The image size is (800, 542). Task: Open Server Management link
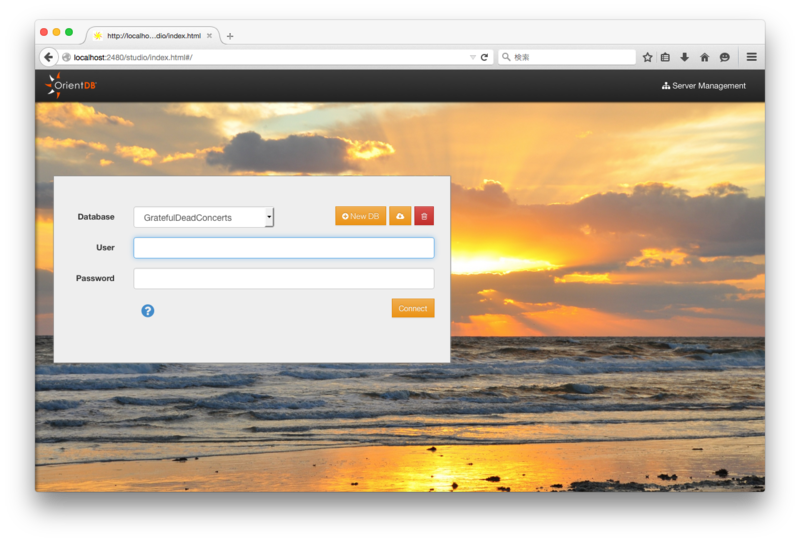tap(704, 86)
